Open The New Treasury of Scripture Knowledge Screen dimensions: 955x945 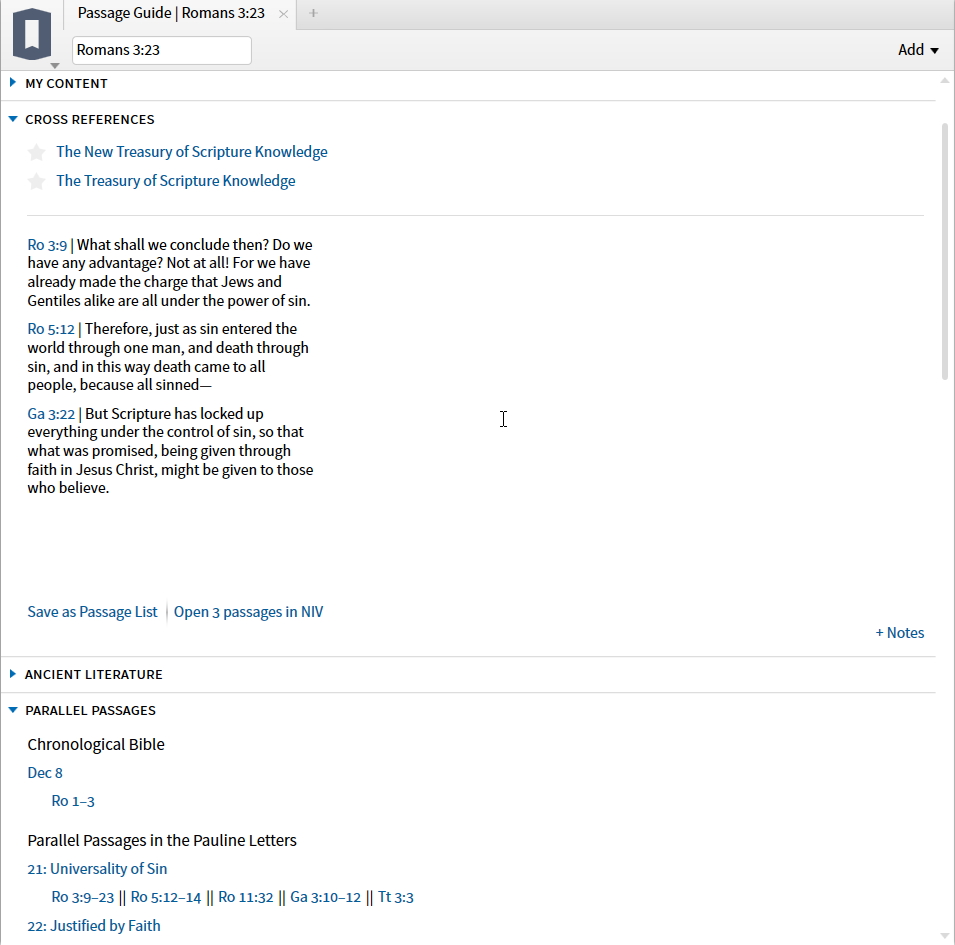[x=192, y=152]
